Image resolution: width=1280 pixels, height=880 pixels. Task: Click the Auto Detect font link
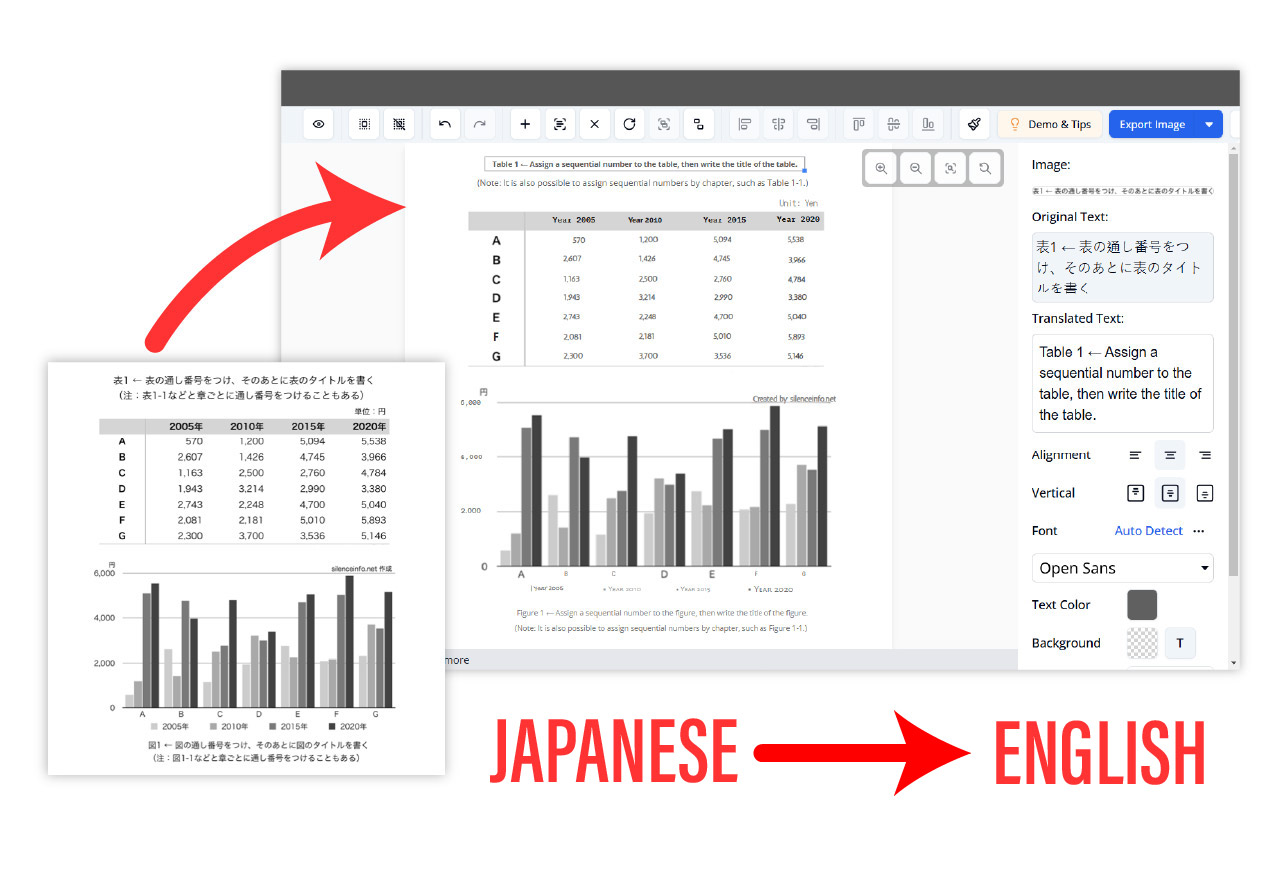[1148, 531]
